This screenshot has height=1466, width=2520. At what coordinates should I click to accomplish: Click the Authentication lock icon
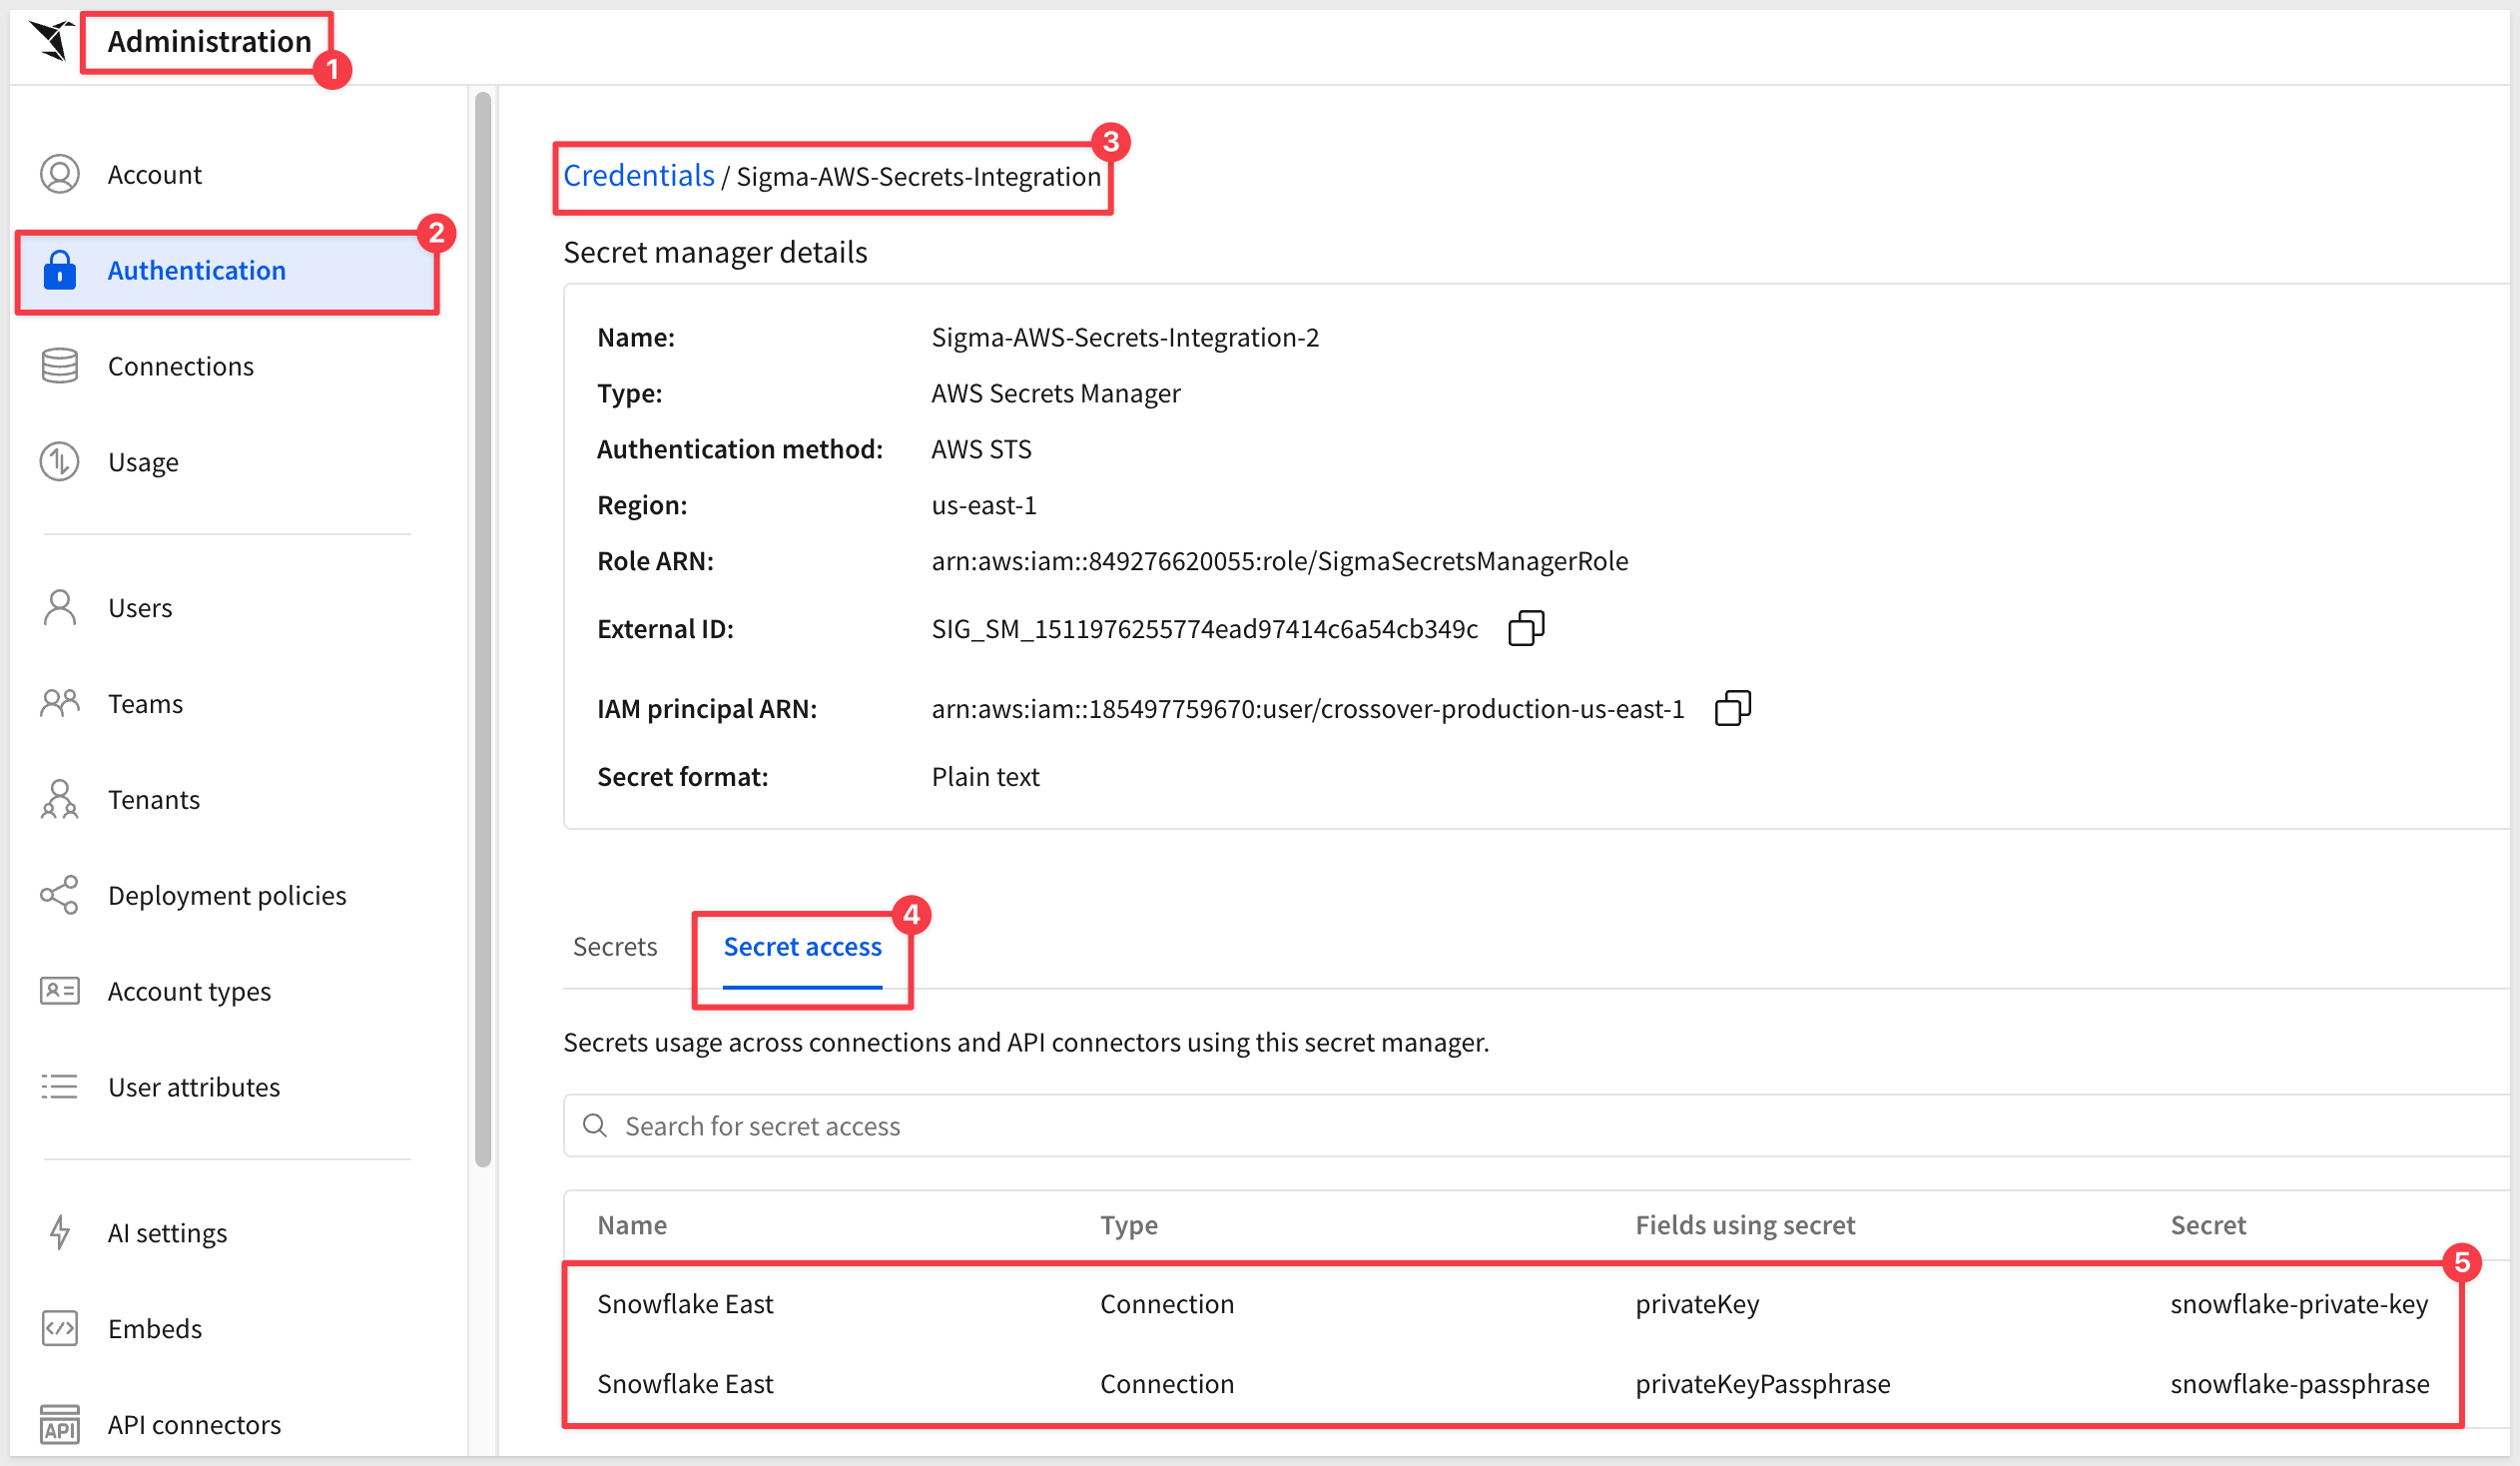(x=60, y=270)
